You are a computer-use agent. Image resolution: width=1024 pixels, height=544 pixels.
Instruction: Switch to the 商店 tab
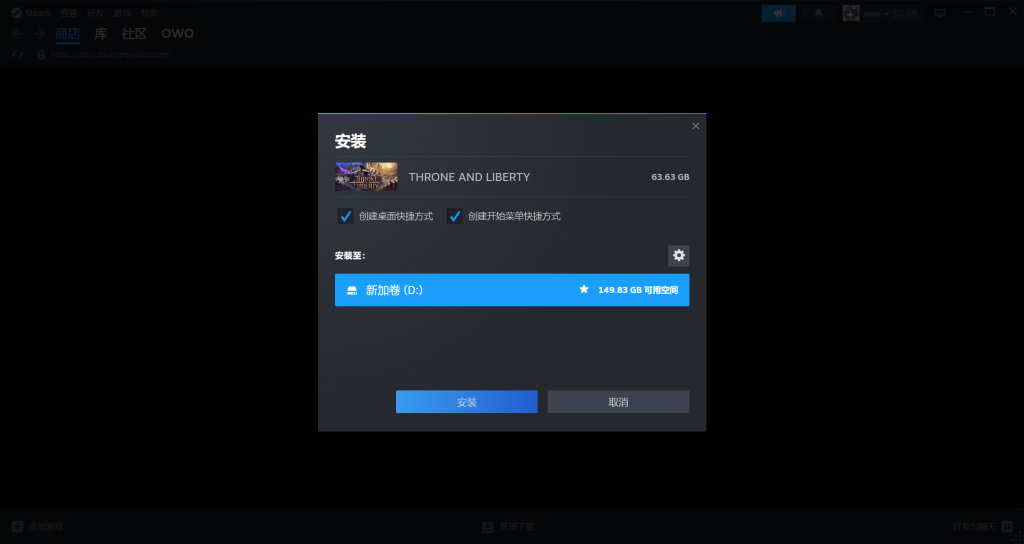68,33
